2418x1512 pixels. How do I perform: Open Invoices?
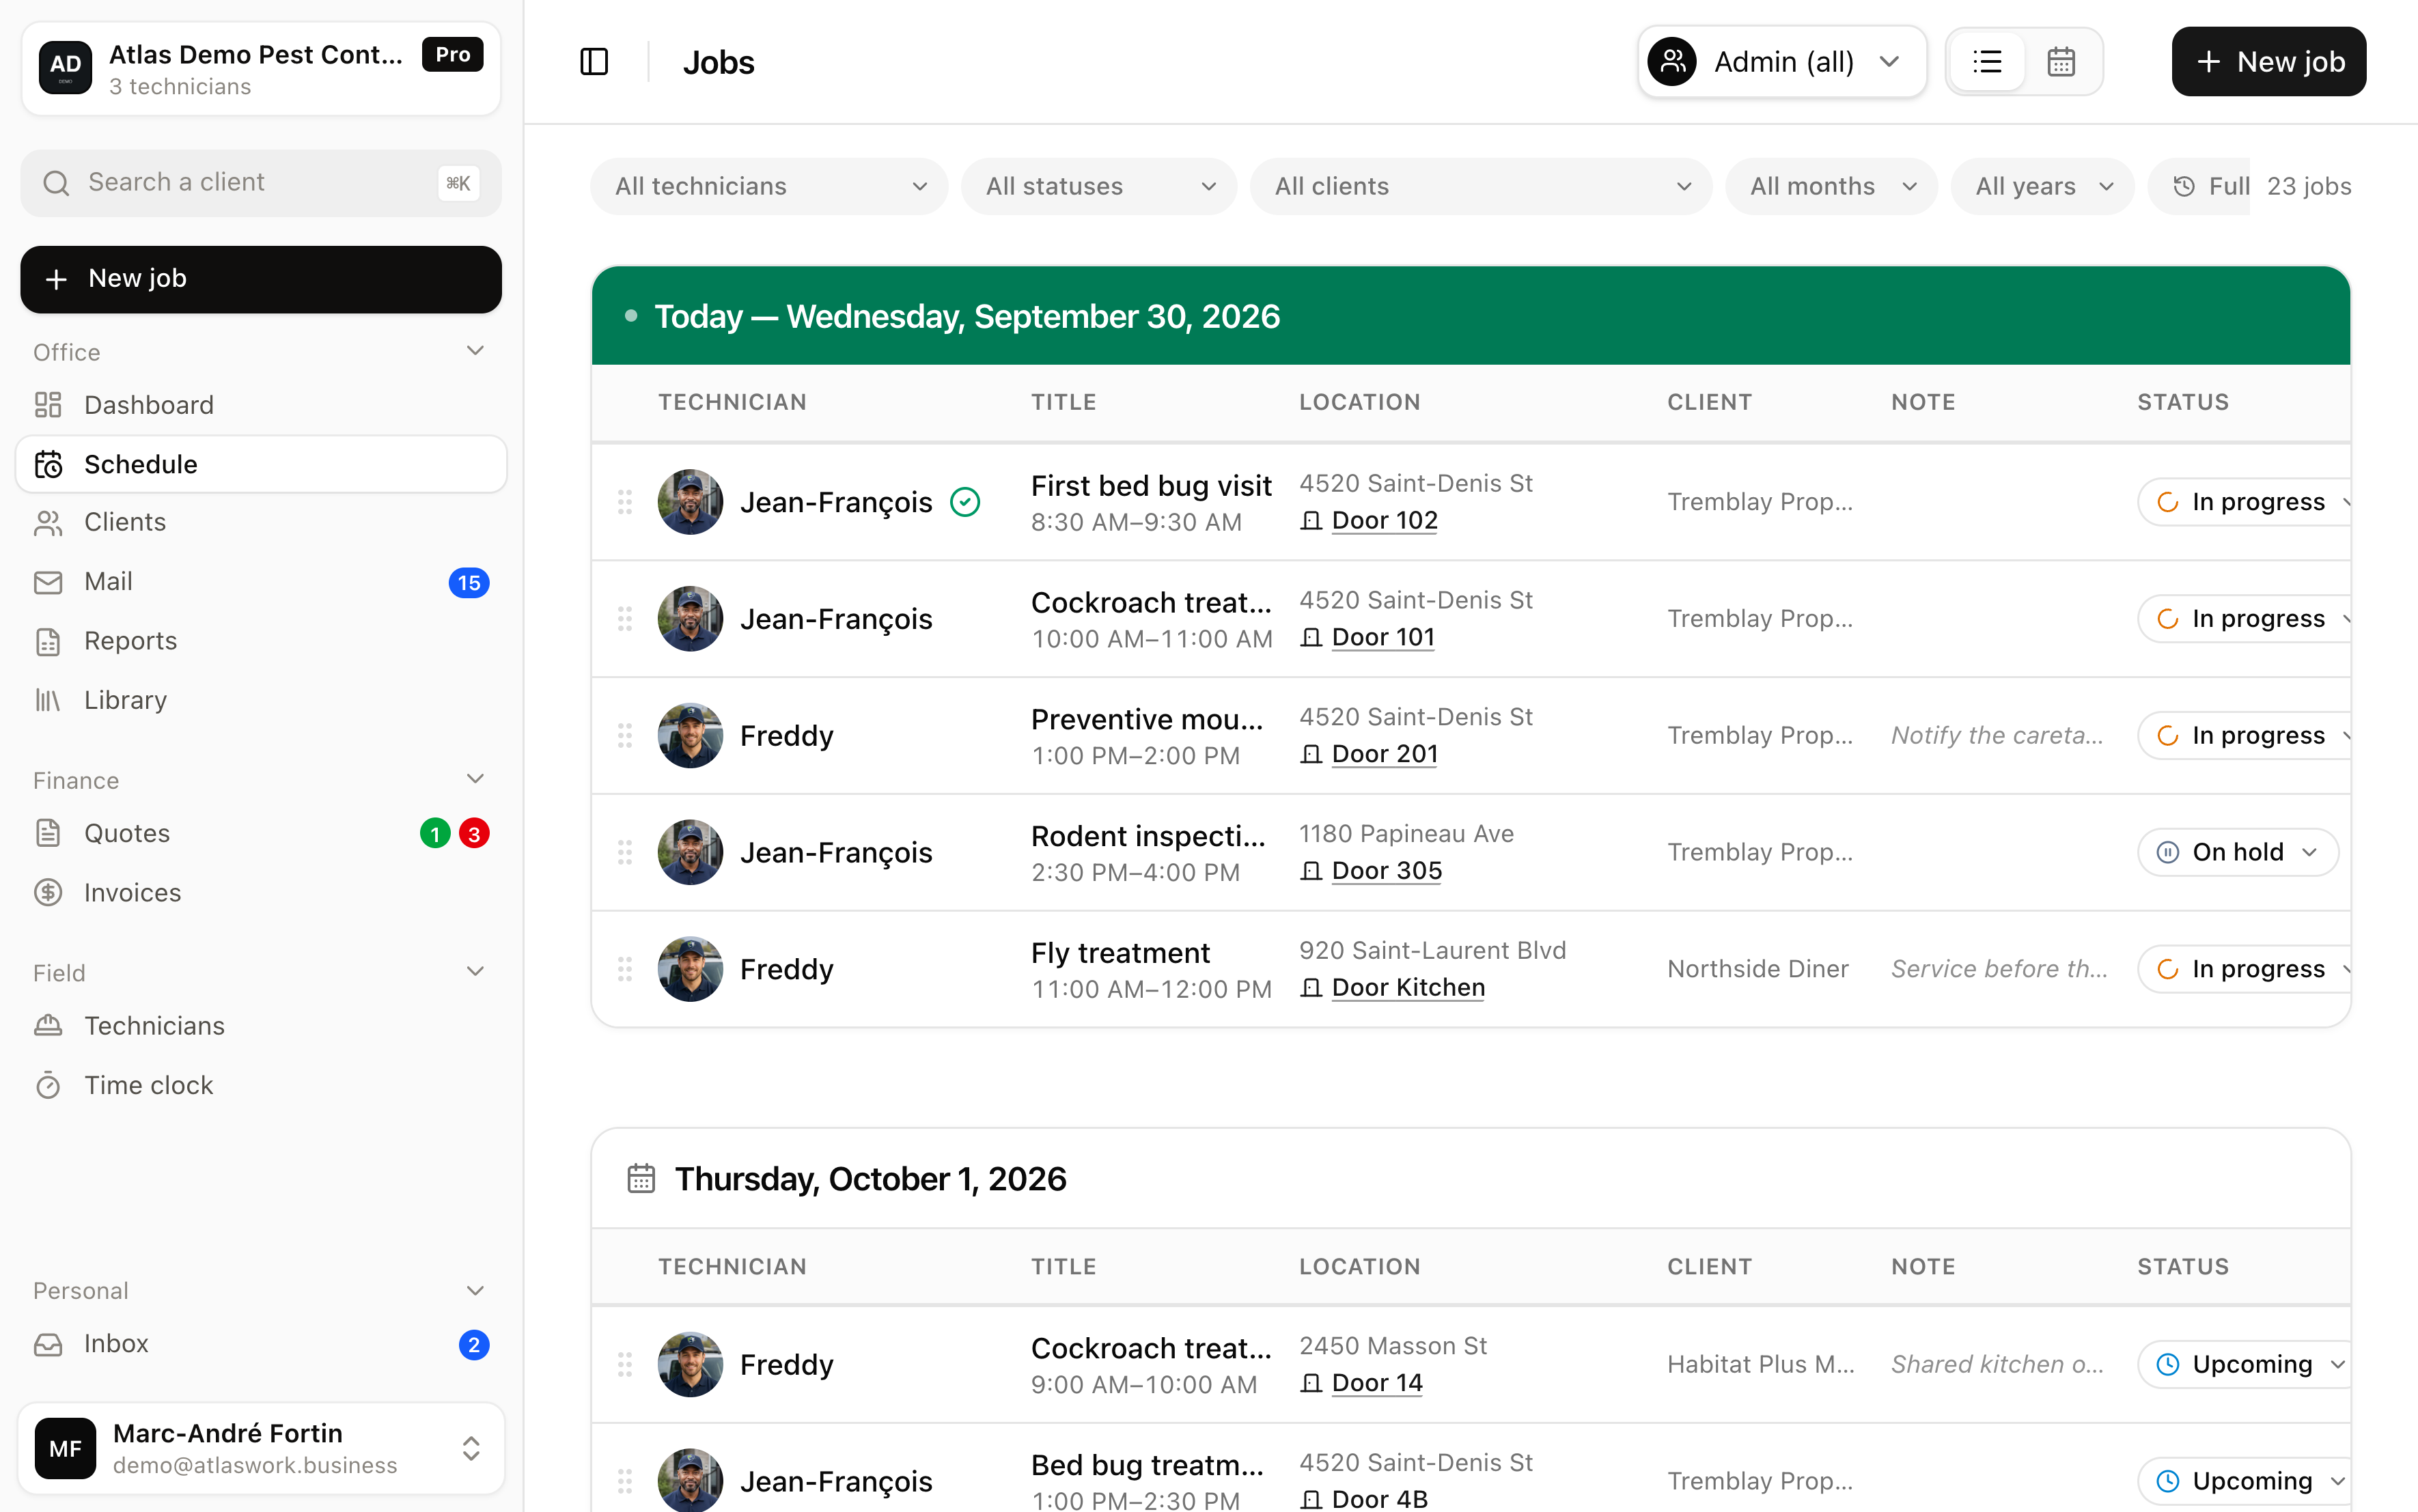[x=261, y=892]
